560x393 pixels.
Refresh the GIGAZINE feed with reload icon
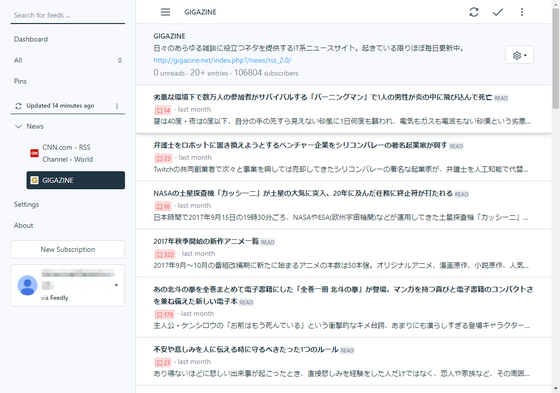tap(474, 12)
